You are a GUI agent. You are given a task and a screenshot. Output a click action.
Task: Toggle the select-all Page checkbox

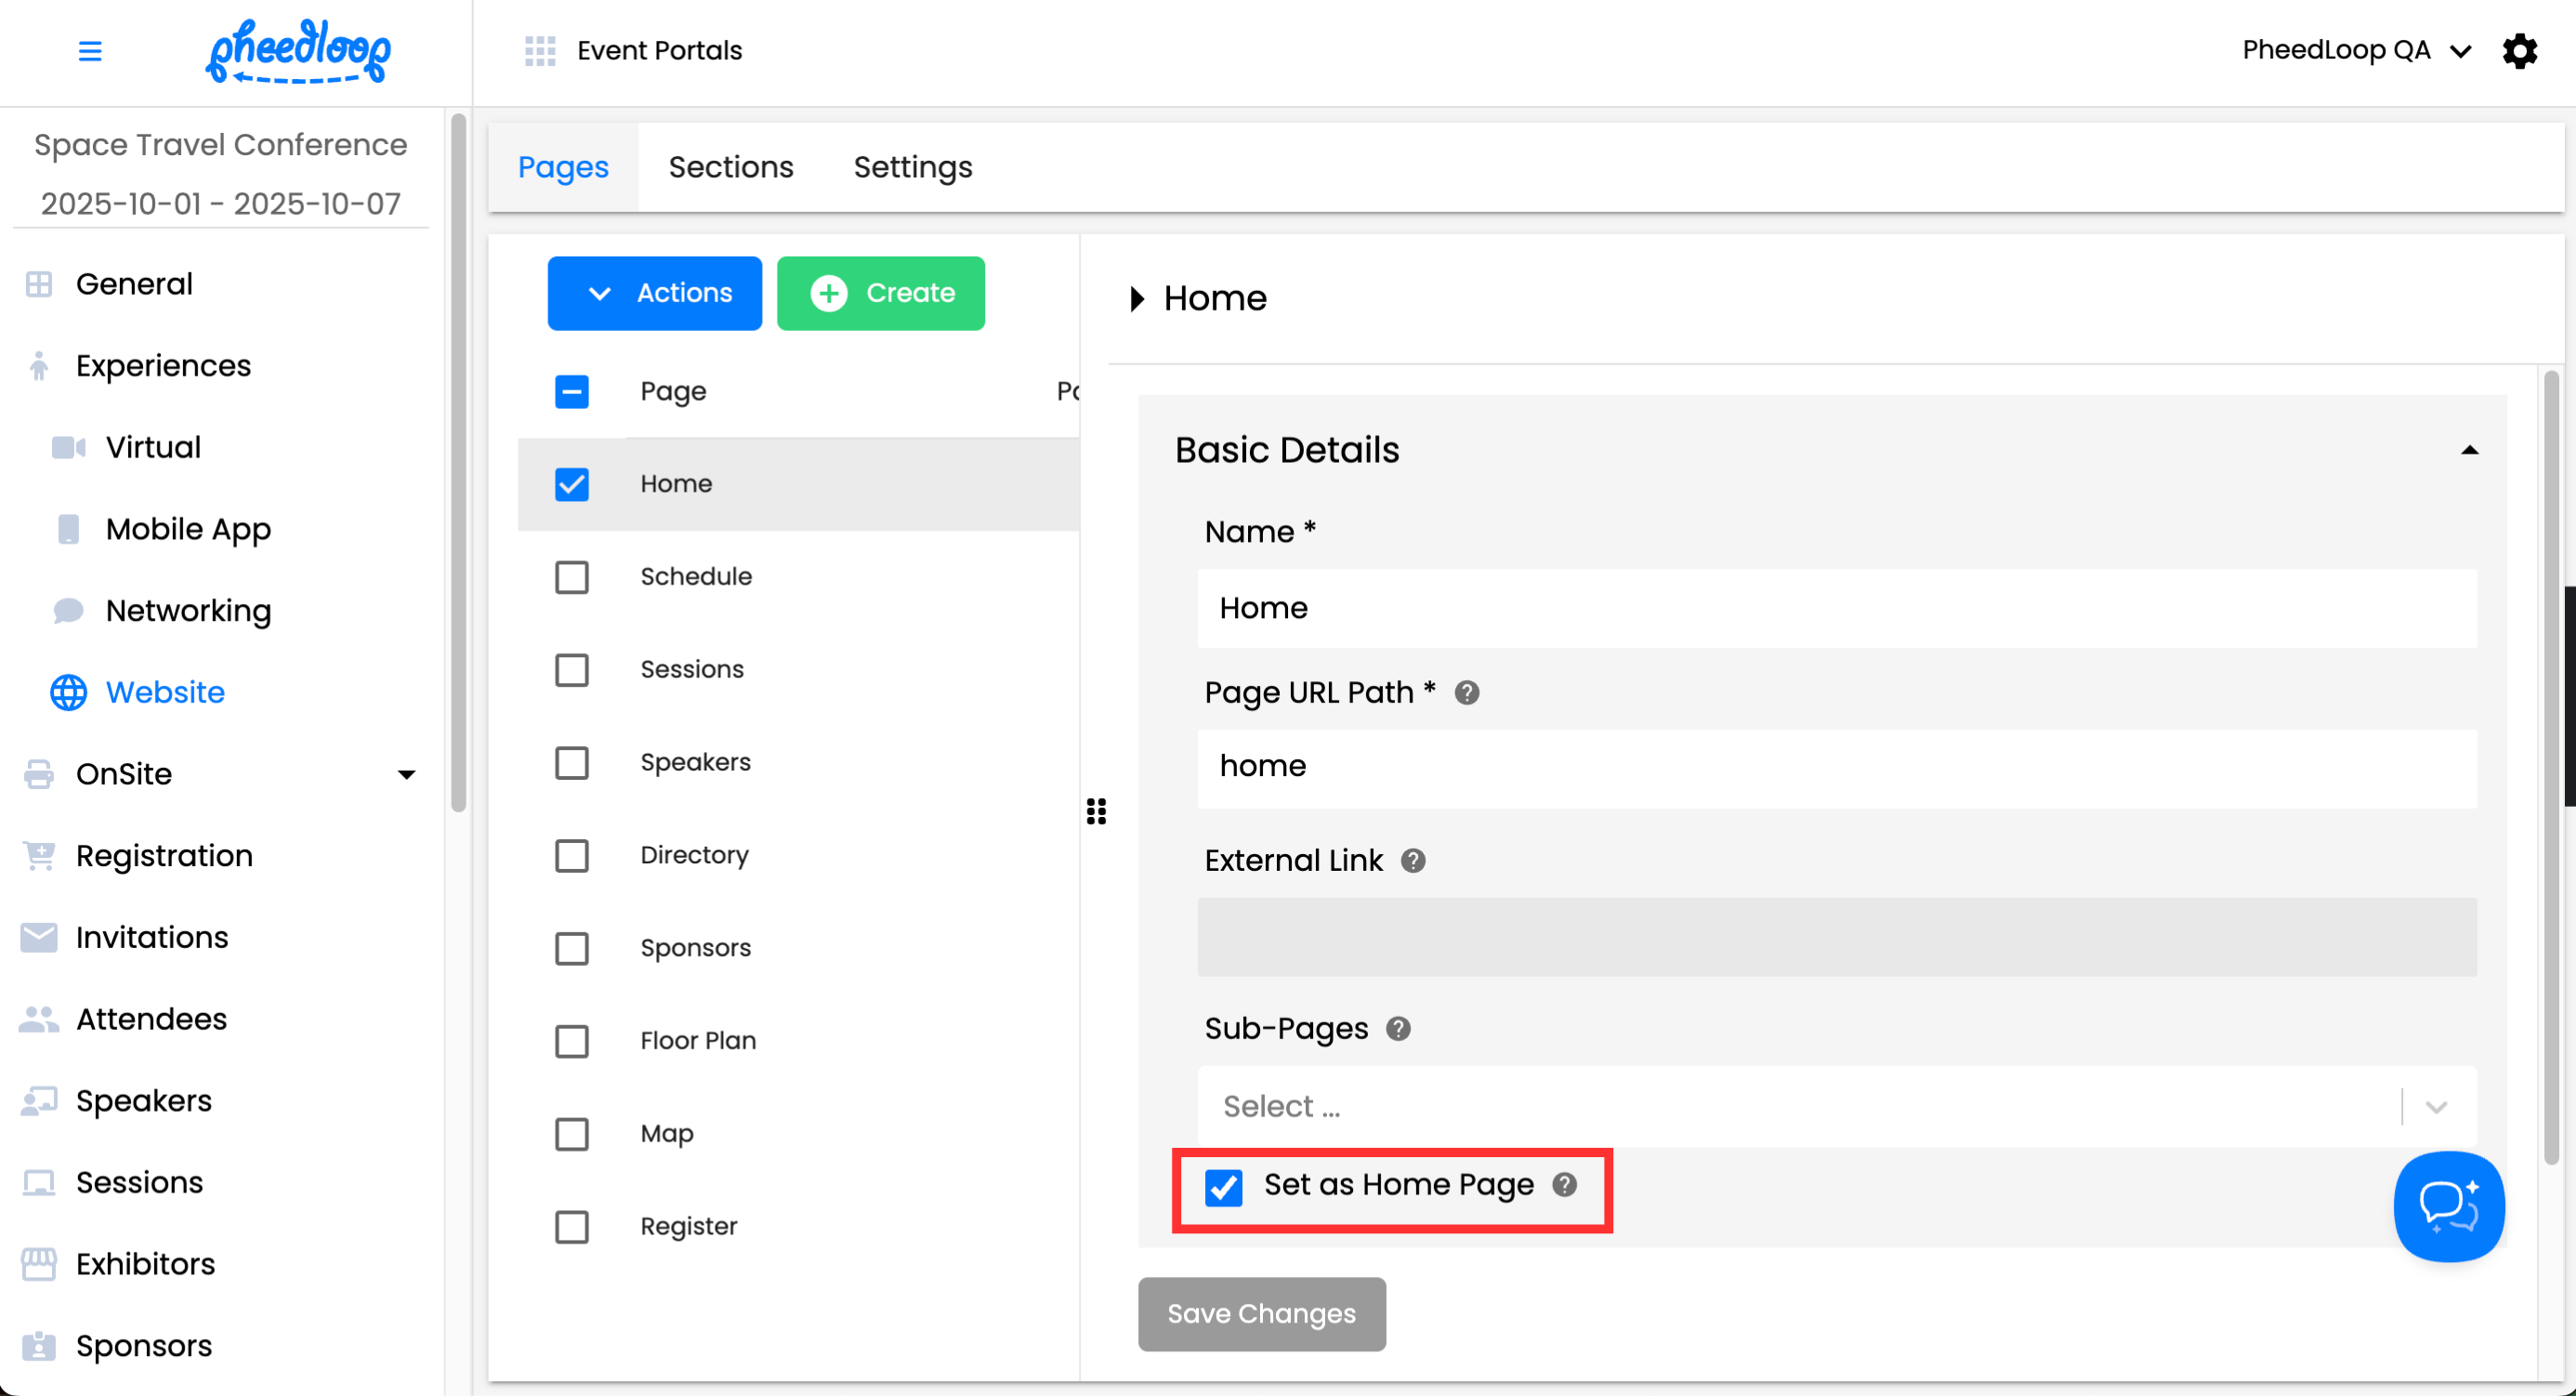click(572, 391)
